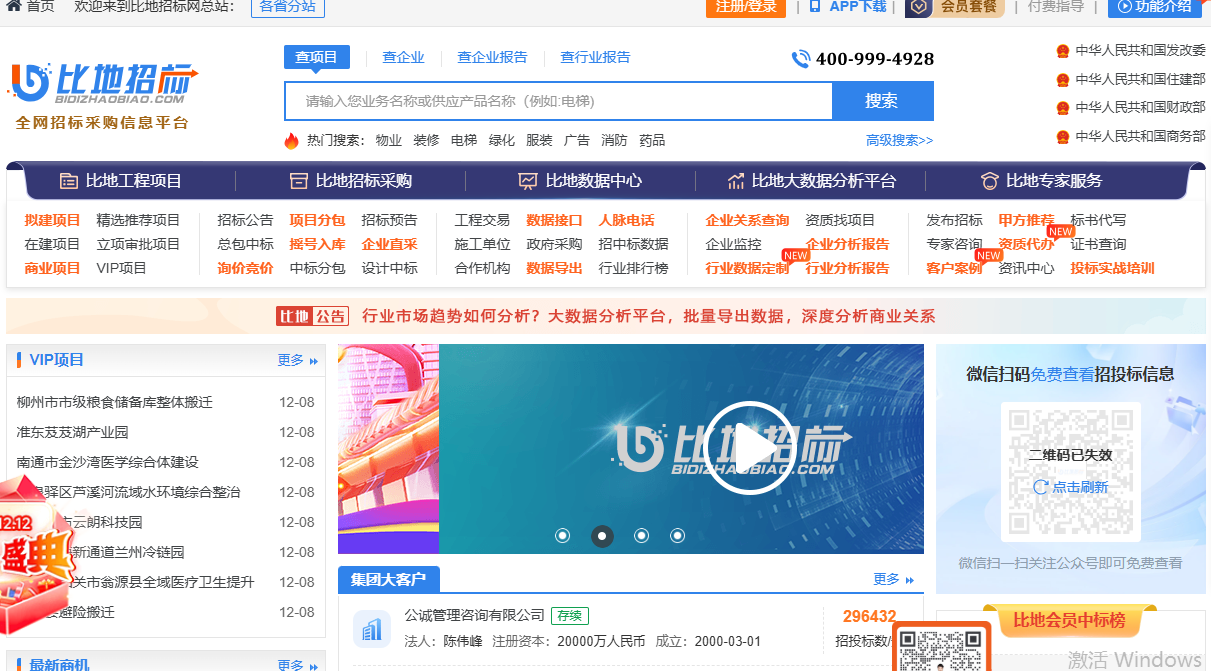1211x671 pixels.
Task: Open the 比地数据中心 monitor icon
Action: point(527,180)
